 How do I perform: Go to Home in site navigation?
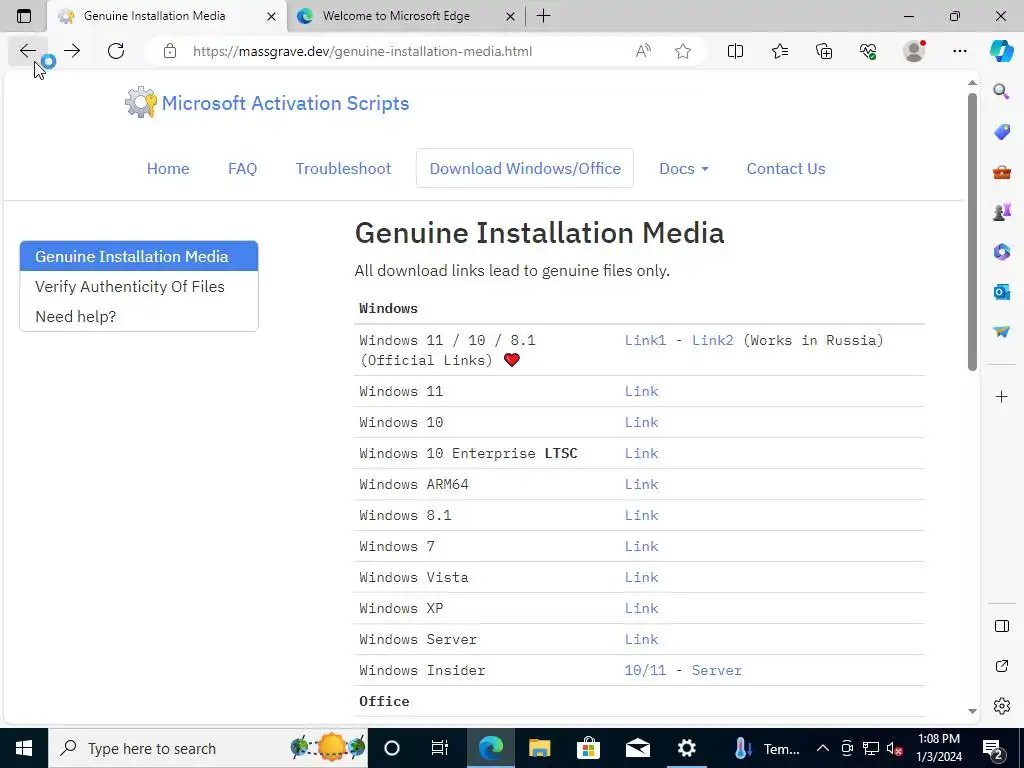[168, 168]
